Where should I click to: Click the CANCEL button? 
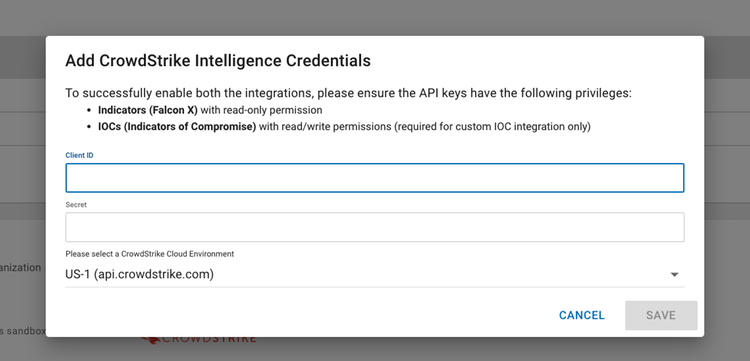coord(582,315)
